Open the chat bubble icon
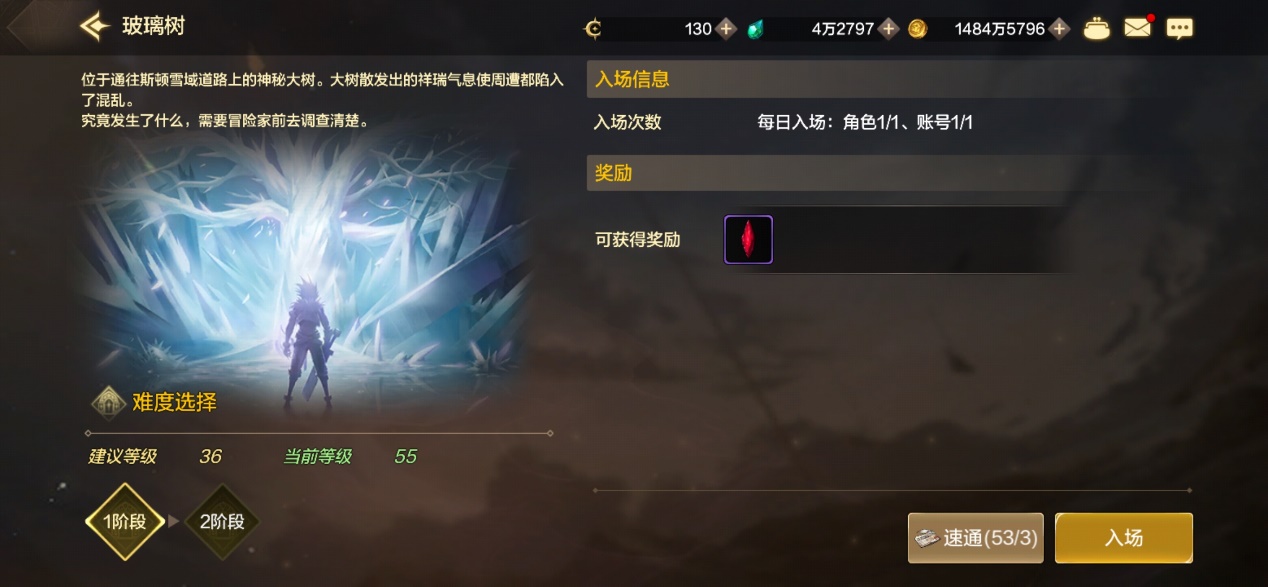The width and height of the screenshot is (1268, 587). coord(1180,29)
